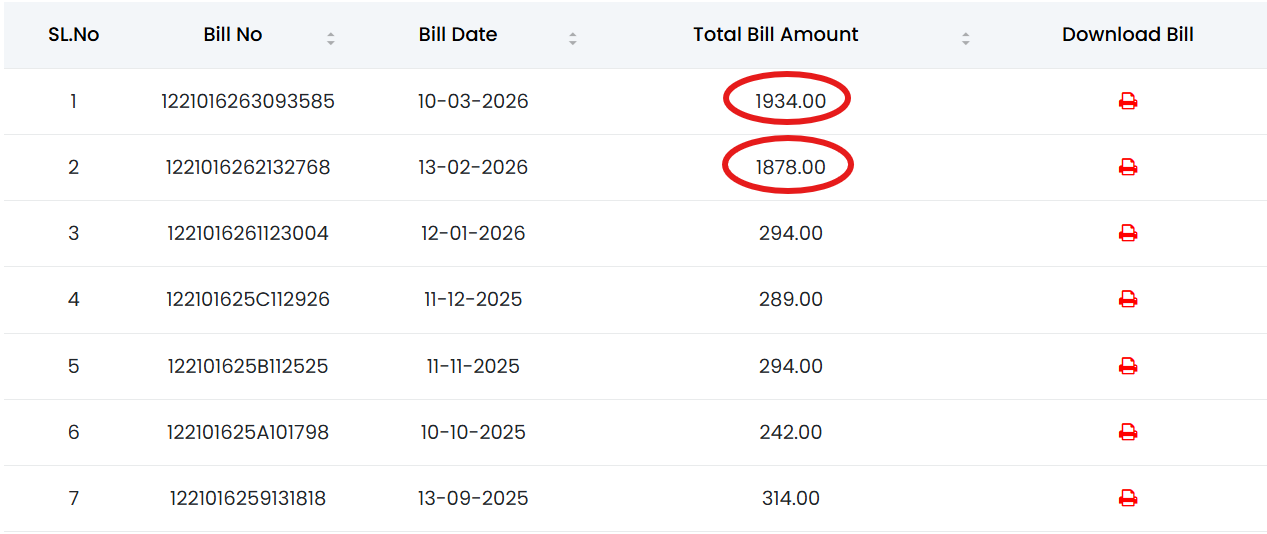
Task: Download the bill dated 12-01-2026
Action: [1128, 233]
